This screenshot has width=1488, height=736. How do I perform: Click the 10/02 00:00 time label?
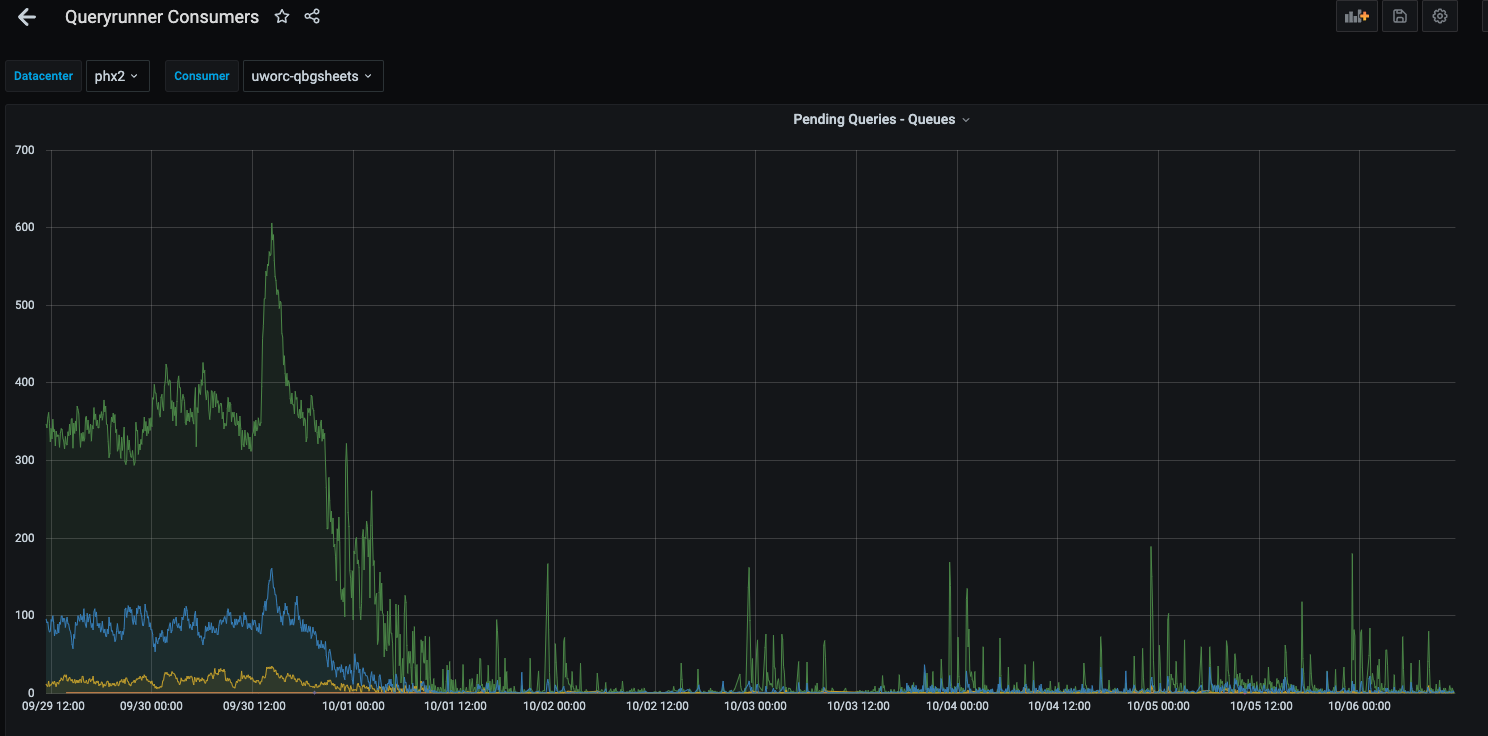pos(554,706)
